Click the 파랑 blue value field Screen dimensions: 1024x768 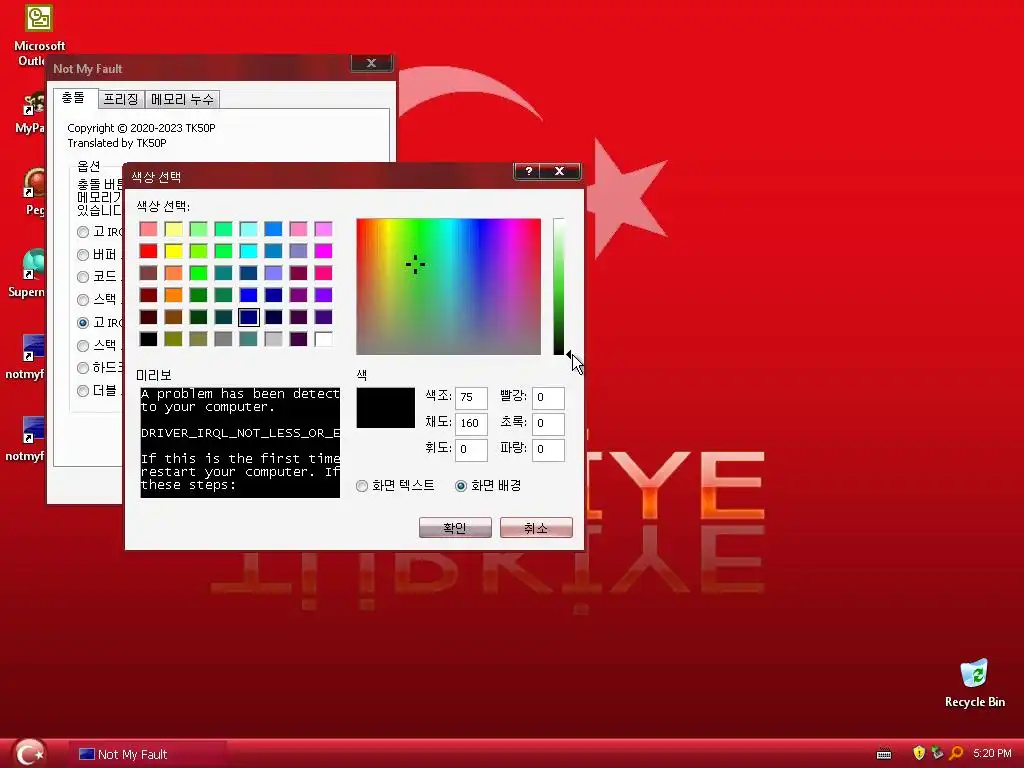[x=548, y=449]
